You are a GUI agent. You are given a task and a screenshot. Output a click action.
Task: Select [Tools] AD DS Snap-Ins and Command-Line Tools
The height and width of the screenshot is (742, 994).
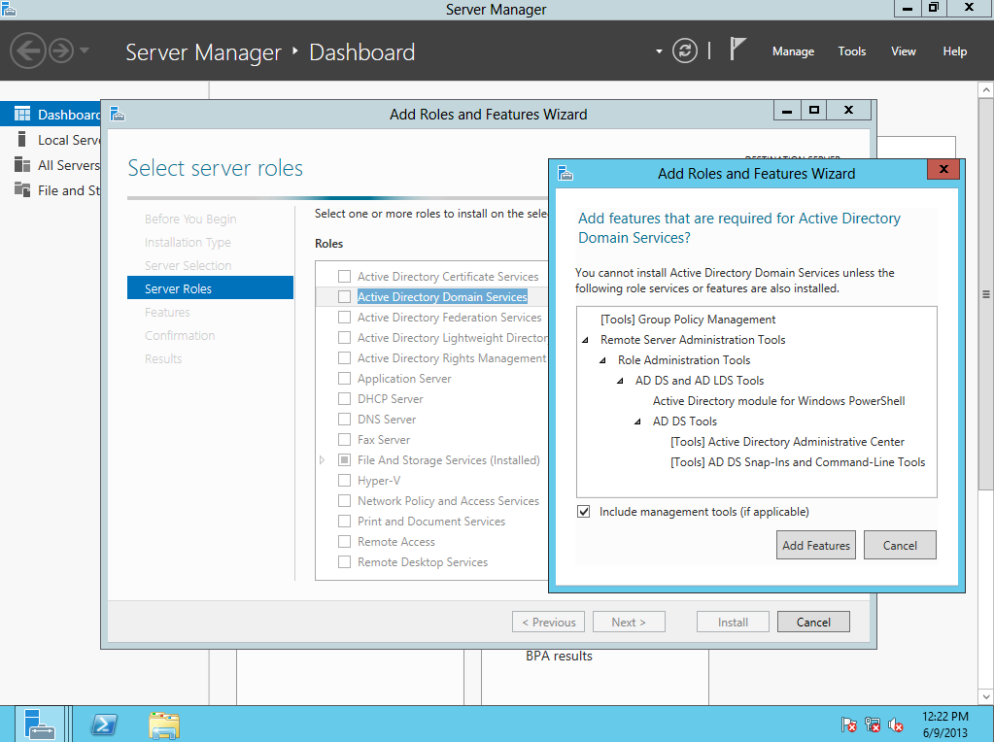coord(797,462)
